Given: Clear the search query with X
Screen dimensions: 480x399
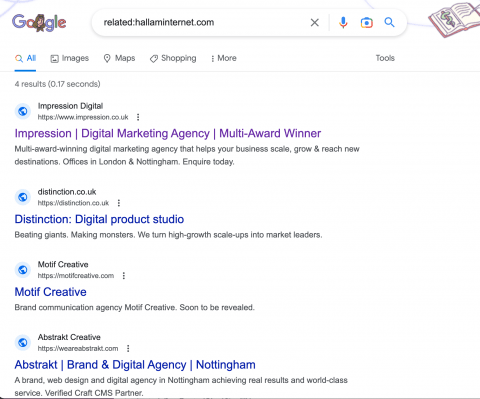Looking at the screenshot, I should (x=314, y=23).
